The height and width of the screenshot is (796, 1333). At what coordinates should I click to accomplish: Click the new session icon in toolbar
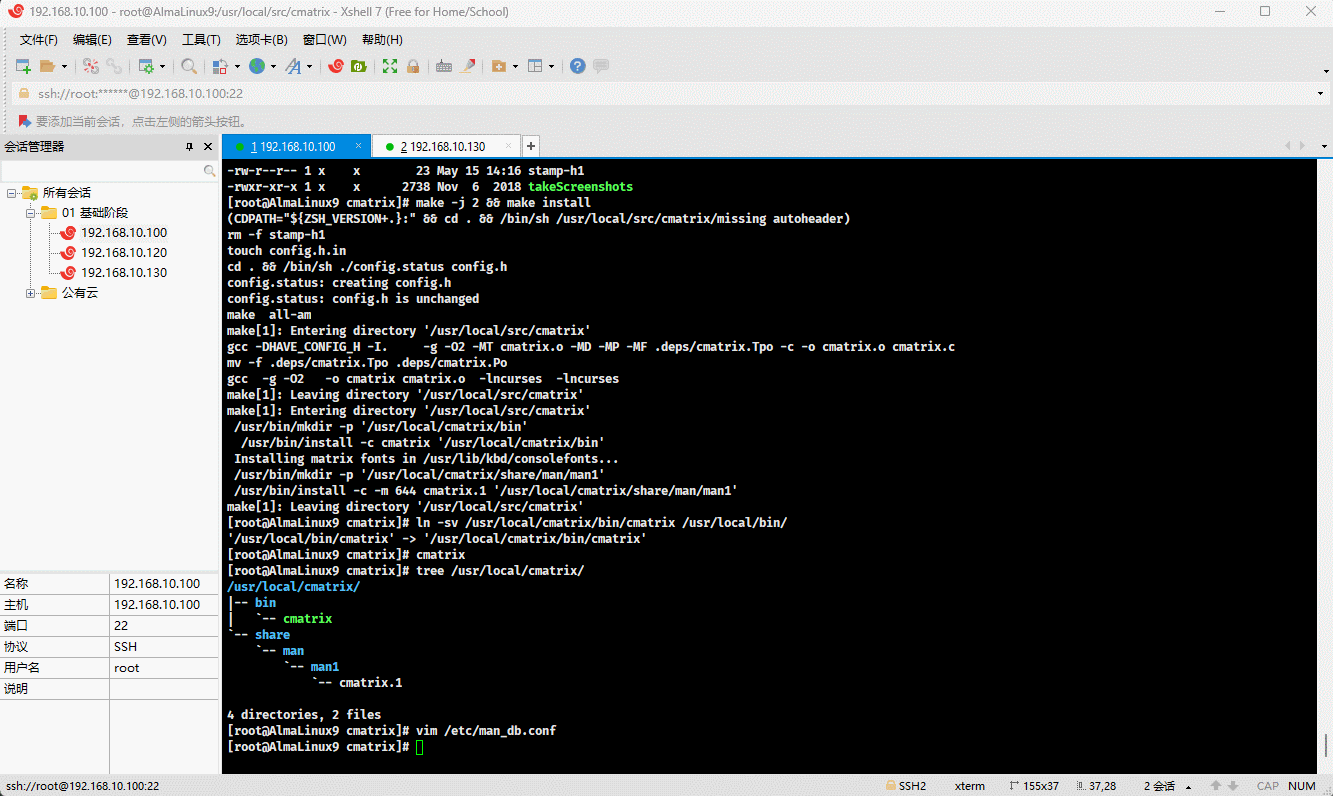pos(23,66)
